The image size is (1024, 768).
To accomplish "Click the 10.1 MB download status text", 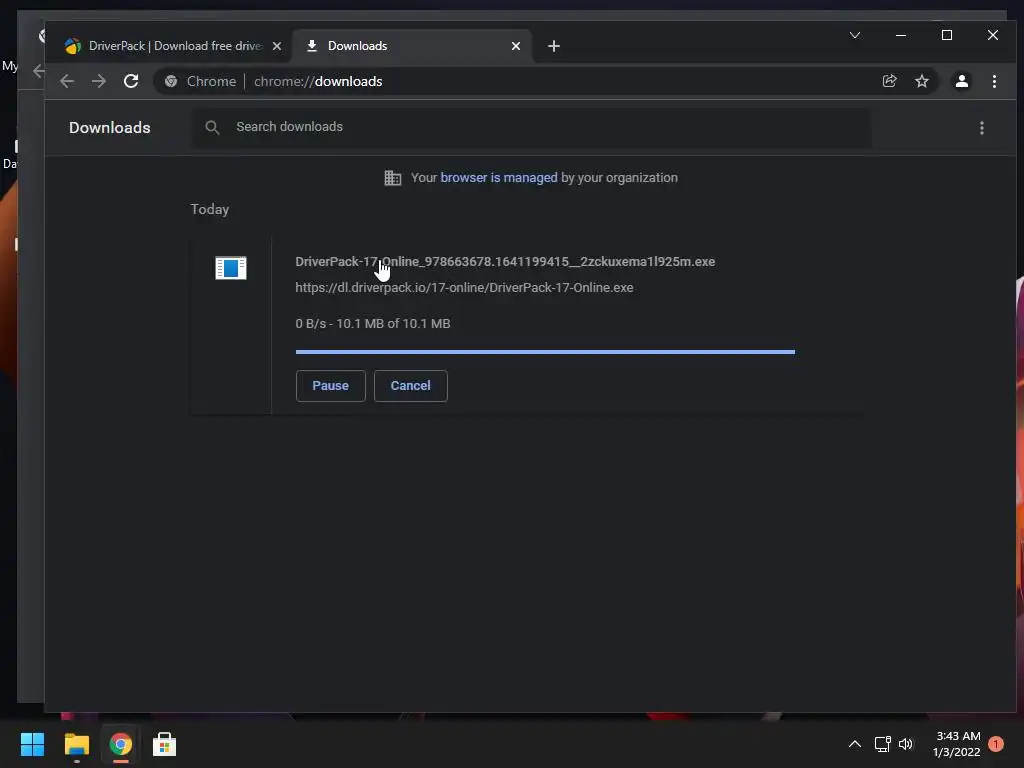I will tap(373, 324).
